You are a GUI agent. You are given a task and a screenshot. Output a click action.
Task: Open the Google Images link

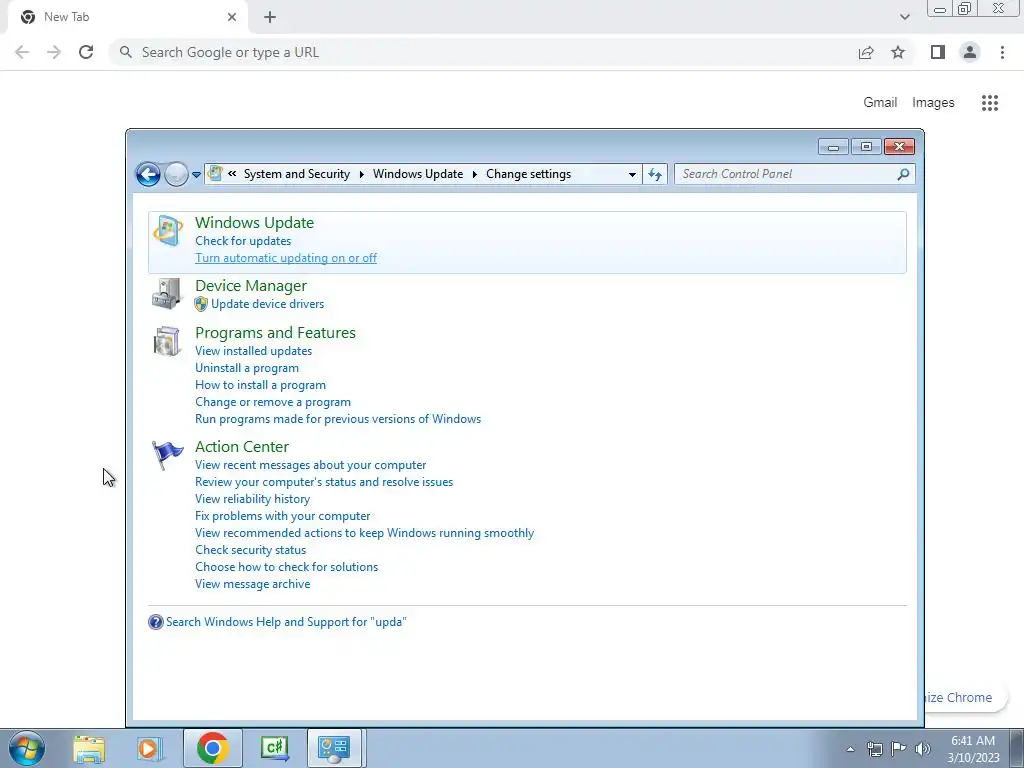933,103
